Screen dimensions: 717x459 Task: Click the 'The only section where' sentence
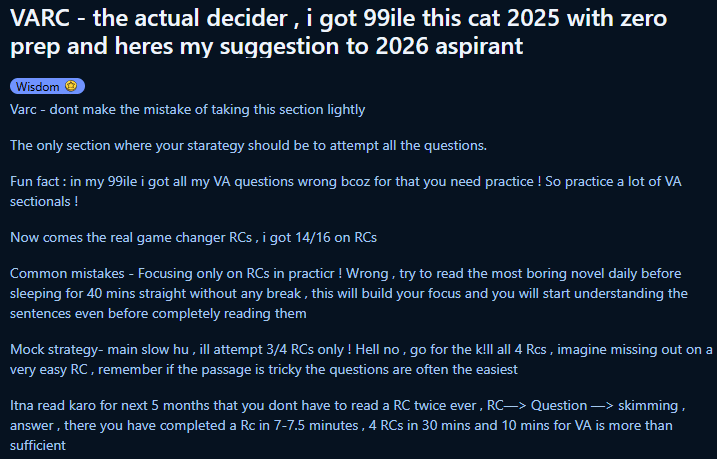tap(248, 145)
